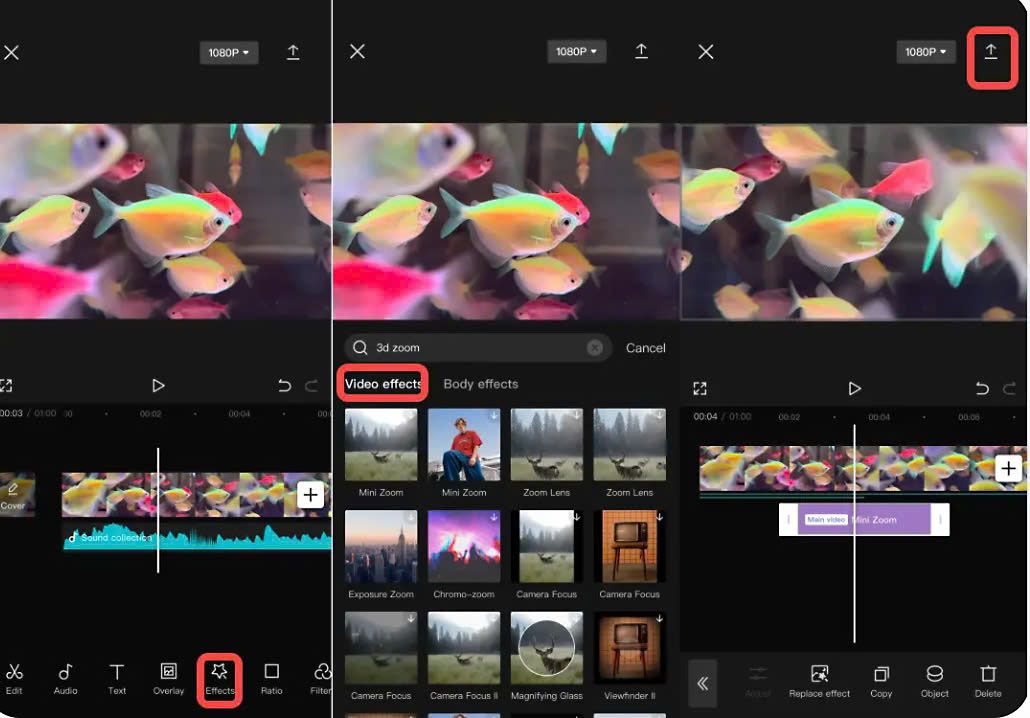Delete the selected effect with trash icon
This screenshot has width=1030, height=718.
pos(988,680)
